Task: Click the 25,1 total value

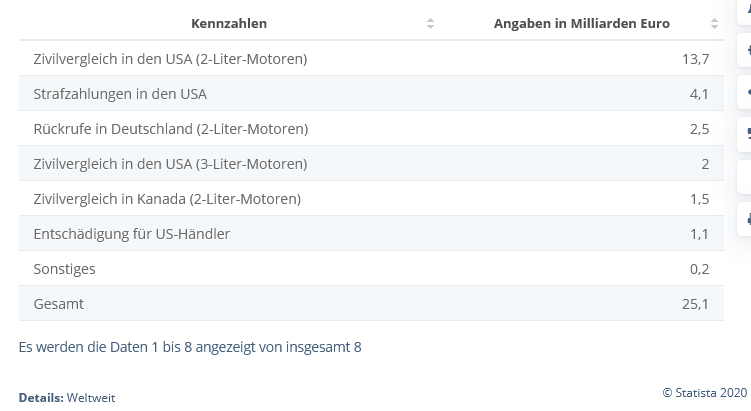Action: click(x=695, y=304)
